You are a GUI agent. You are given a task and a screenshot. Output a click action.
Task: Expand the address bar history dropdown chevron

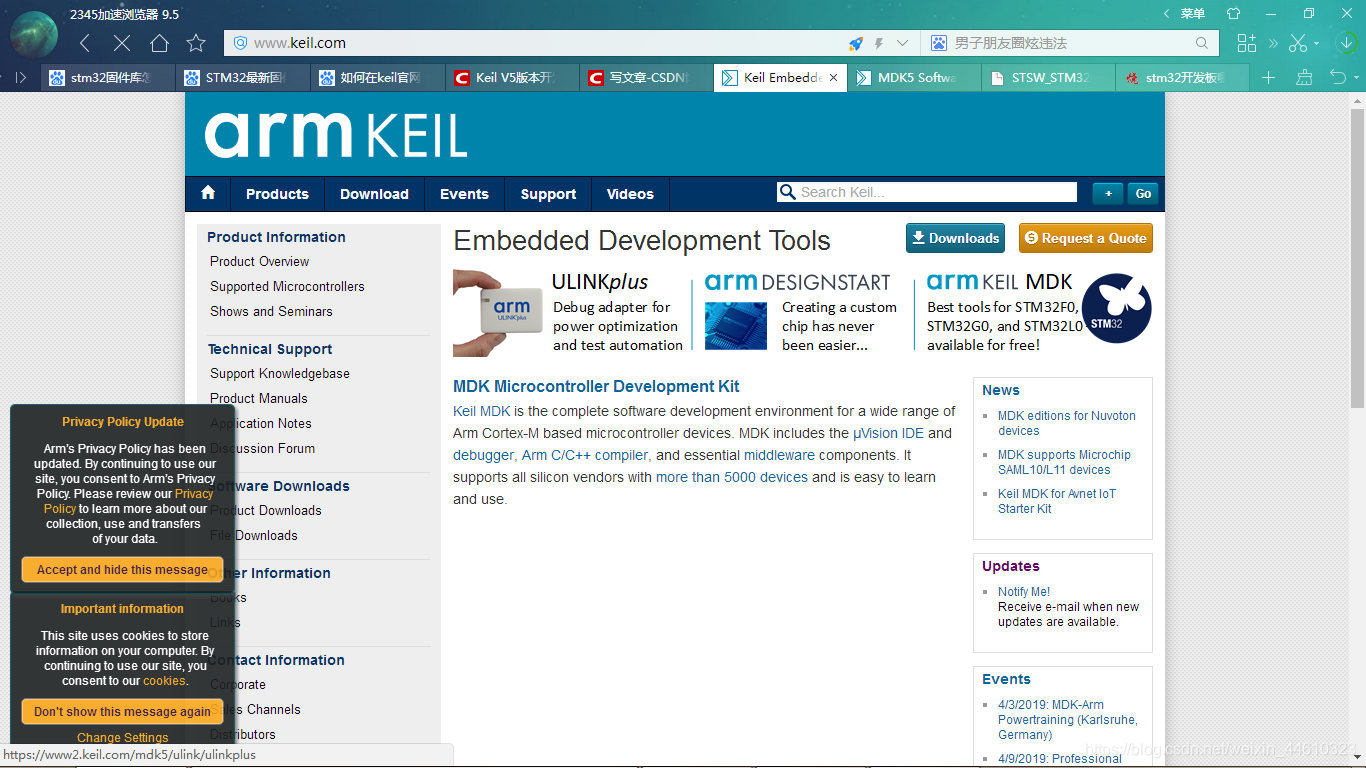(903, 43)
